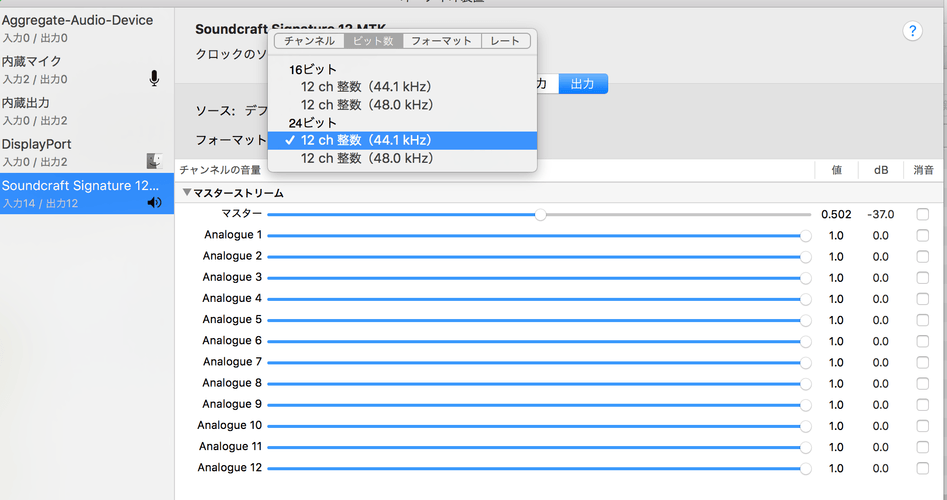Click the Analogue 2 volume slider
947x500 pixels.
[x=539, y=257]
